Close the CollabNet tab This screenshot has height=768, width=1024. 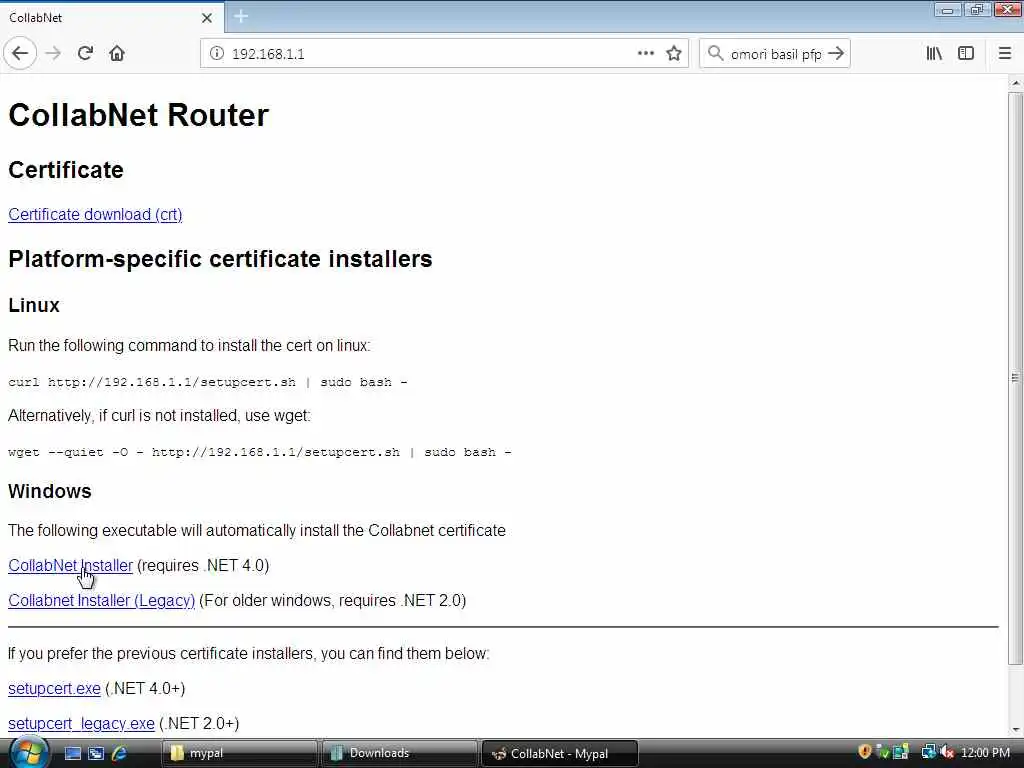tap(206, 18)
